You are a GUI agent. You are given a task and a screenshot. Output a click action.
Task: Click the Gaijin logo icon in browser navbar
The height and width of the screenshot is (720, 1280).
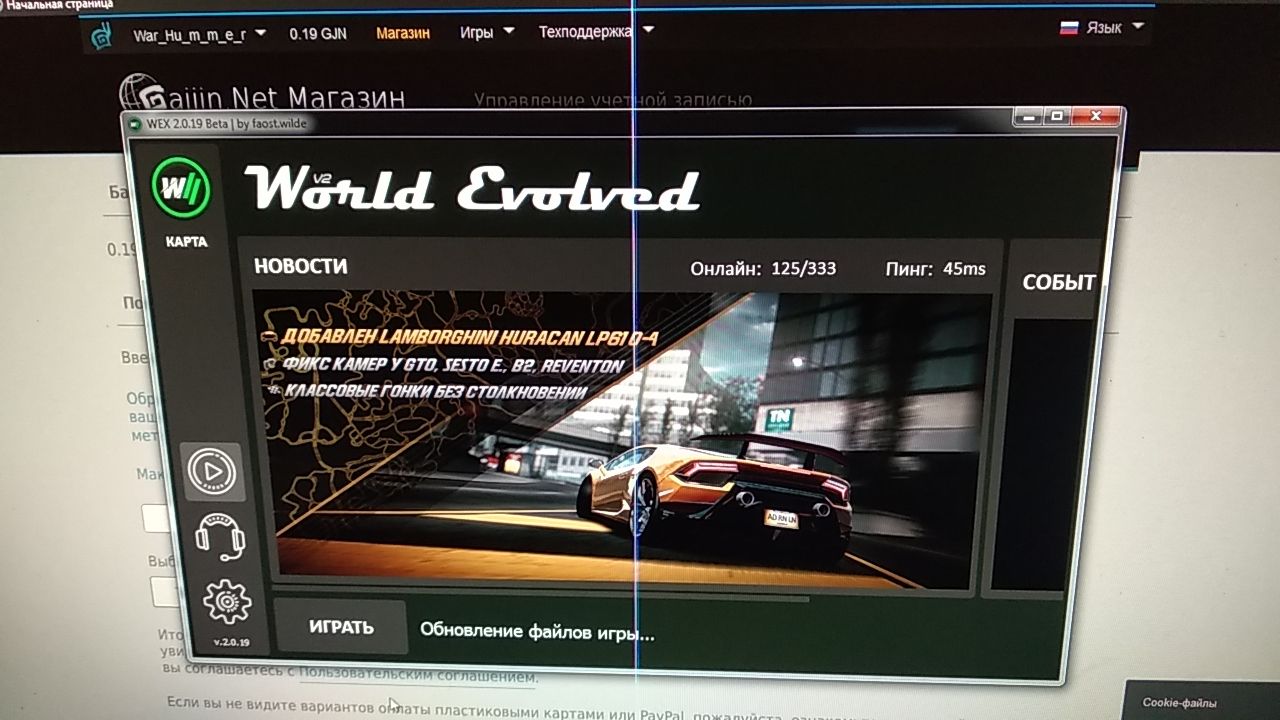tap(102, 36)
